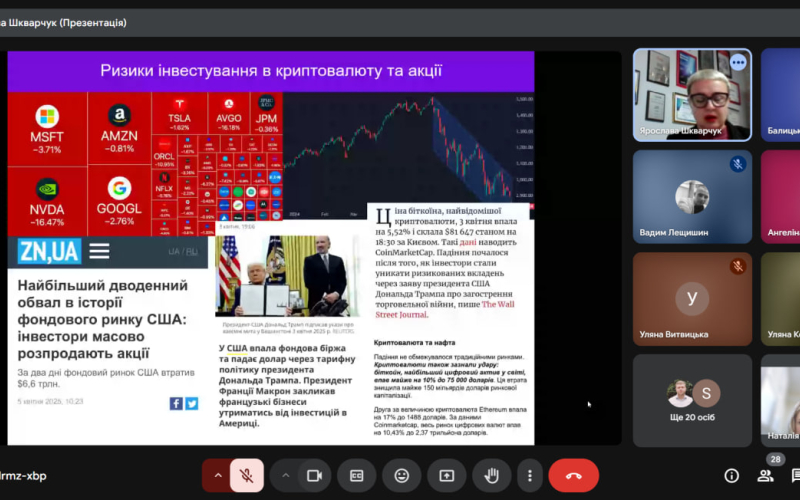The width and height of the screenshot is (800, 500).
Task: Click 'The Wall Street Journal' link
Action: [445, 309]
